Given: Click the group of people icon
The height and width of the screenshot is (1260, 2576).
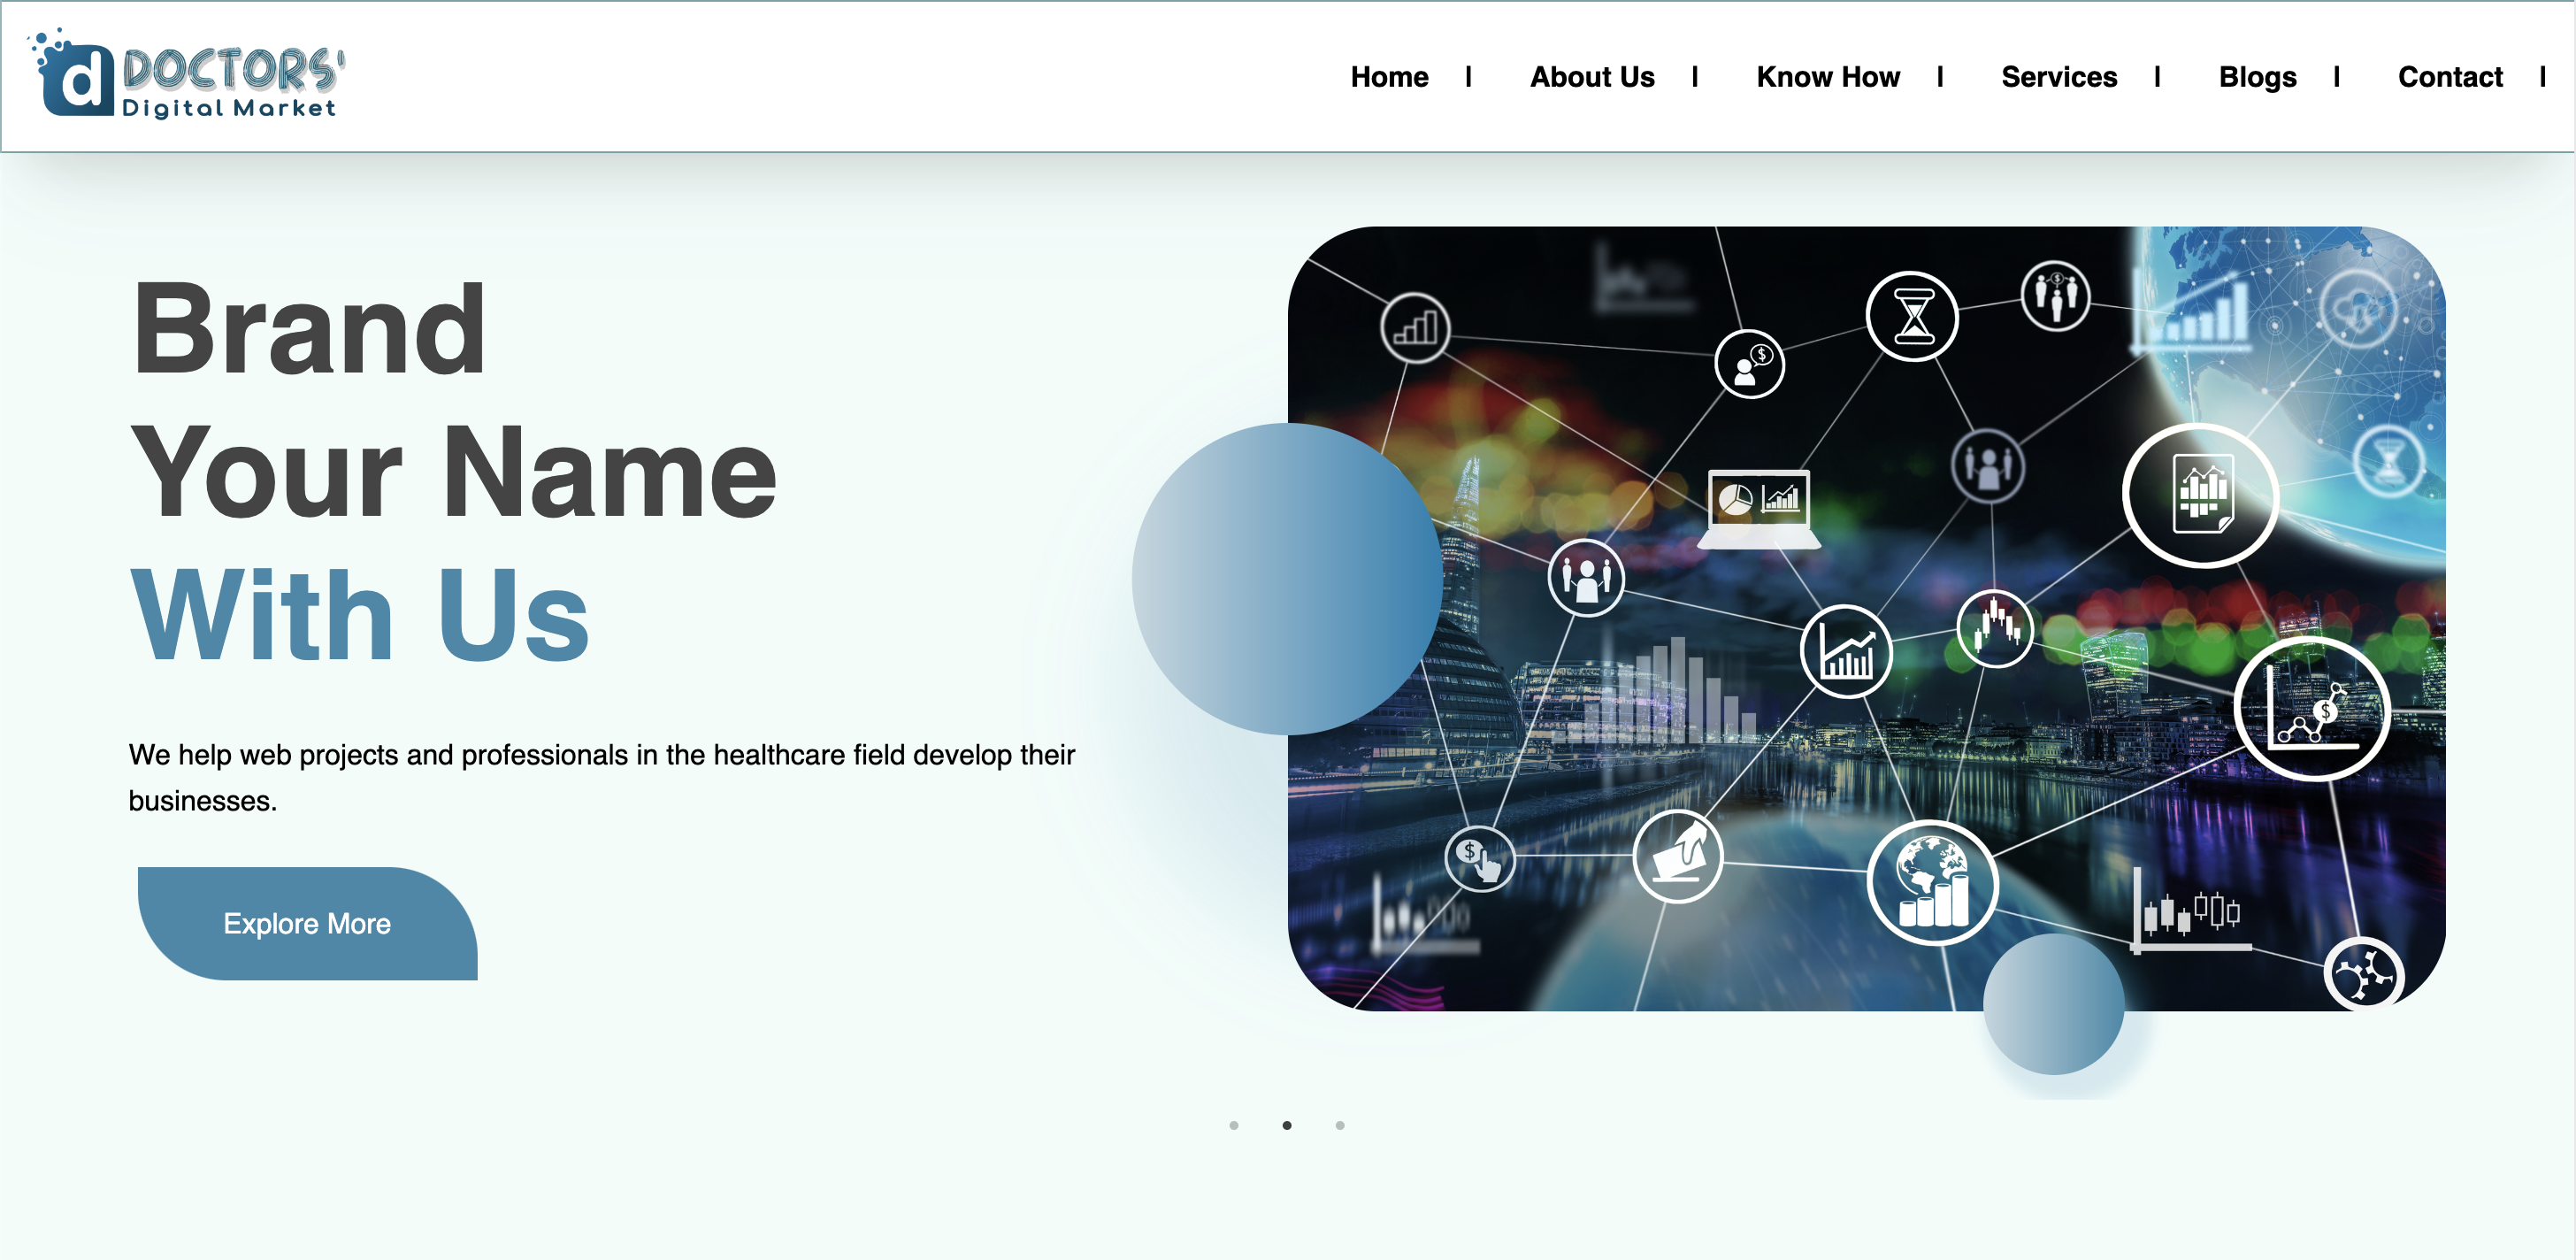Looking at the screenshot, I should coord(1588,576).
